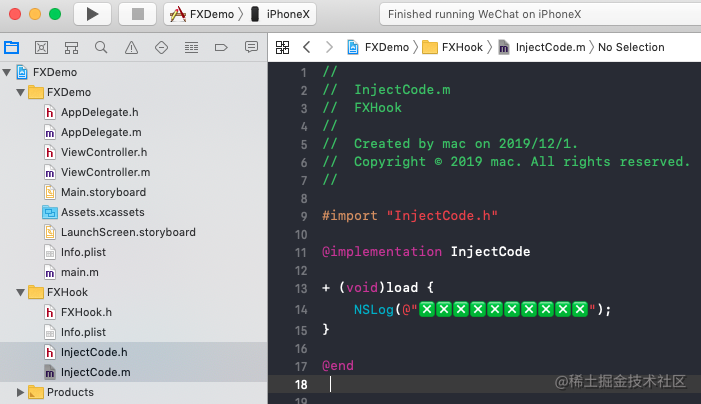Viewport: 701px width, 404px height.
Task: Show the Report navigator speech bubble icon
Action: [x=251, y=47]
